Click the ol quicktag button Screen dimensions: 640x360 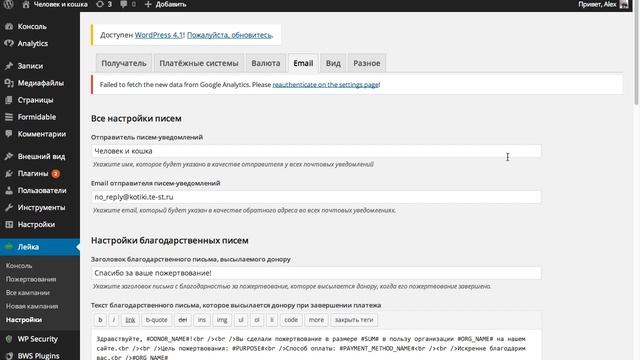pyautogui.click(x=257, y=320)
